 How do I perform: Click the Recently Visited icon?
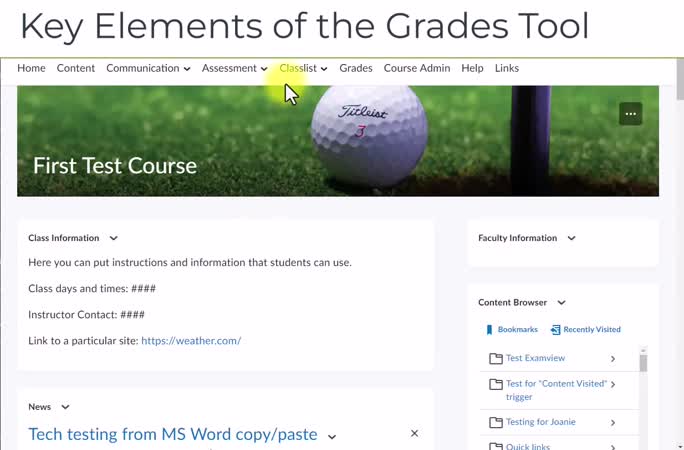[556, 329]
